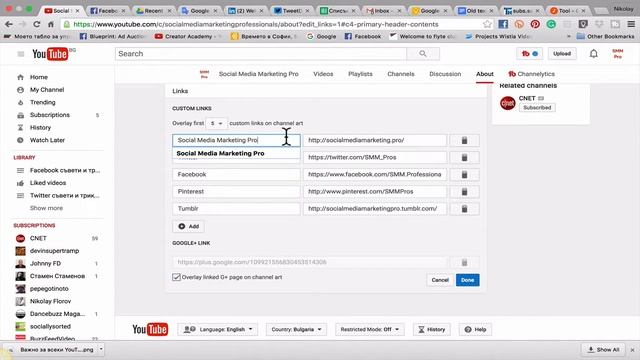
Task: Click the Pinterest extension icon
Action: (535, 24)
